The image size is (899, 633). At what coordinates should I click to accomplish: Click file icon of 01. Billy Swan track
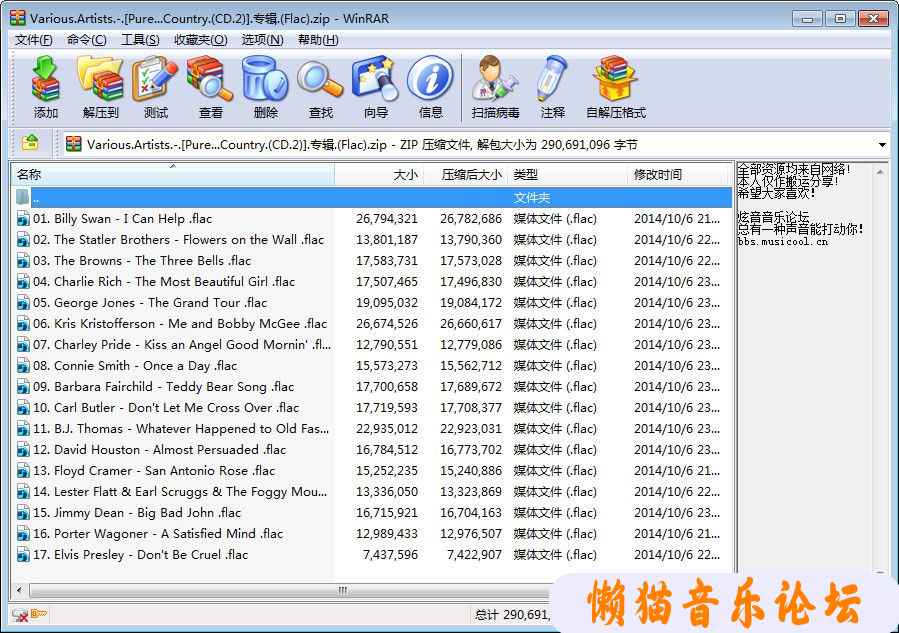coord(24,219)
